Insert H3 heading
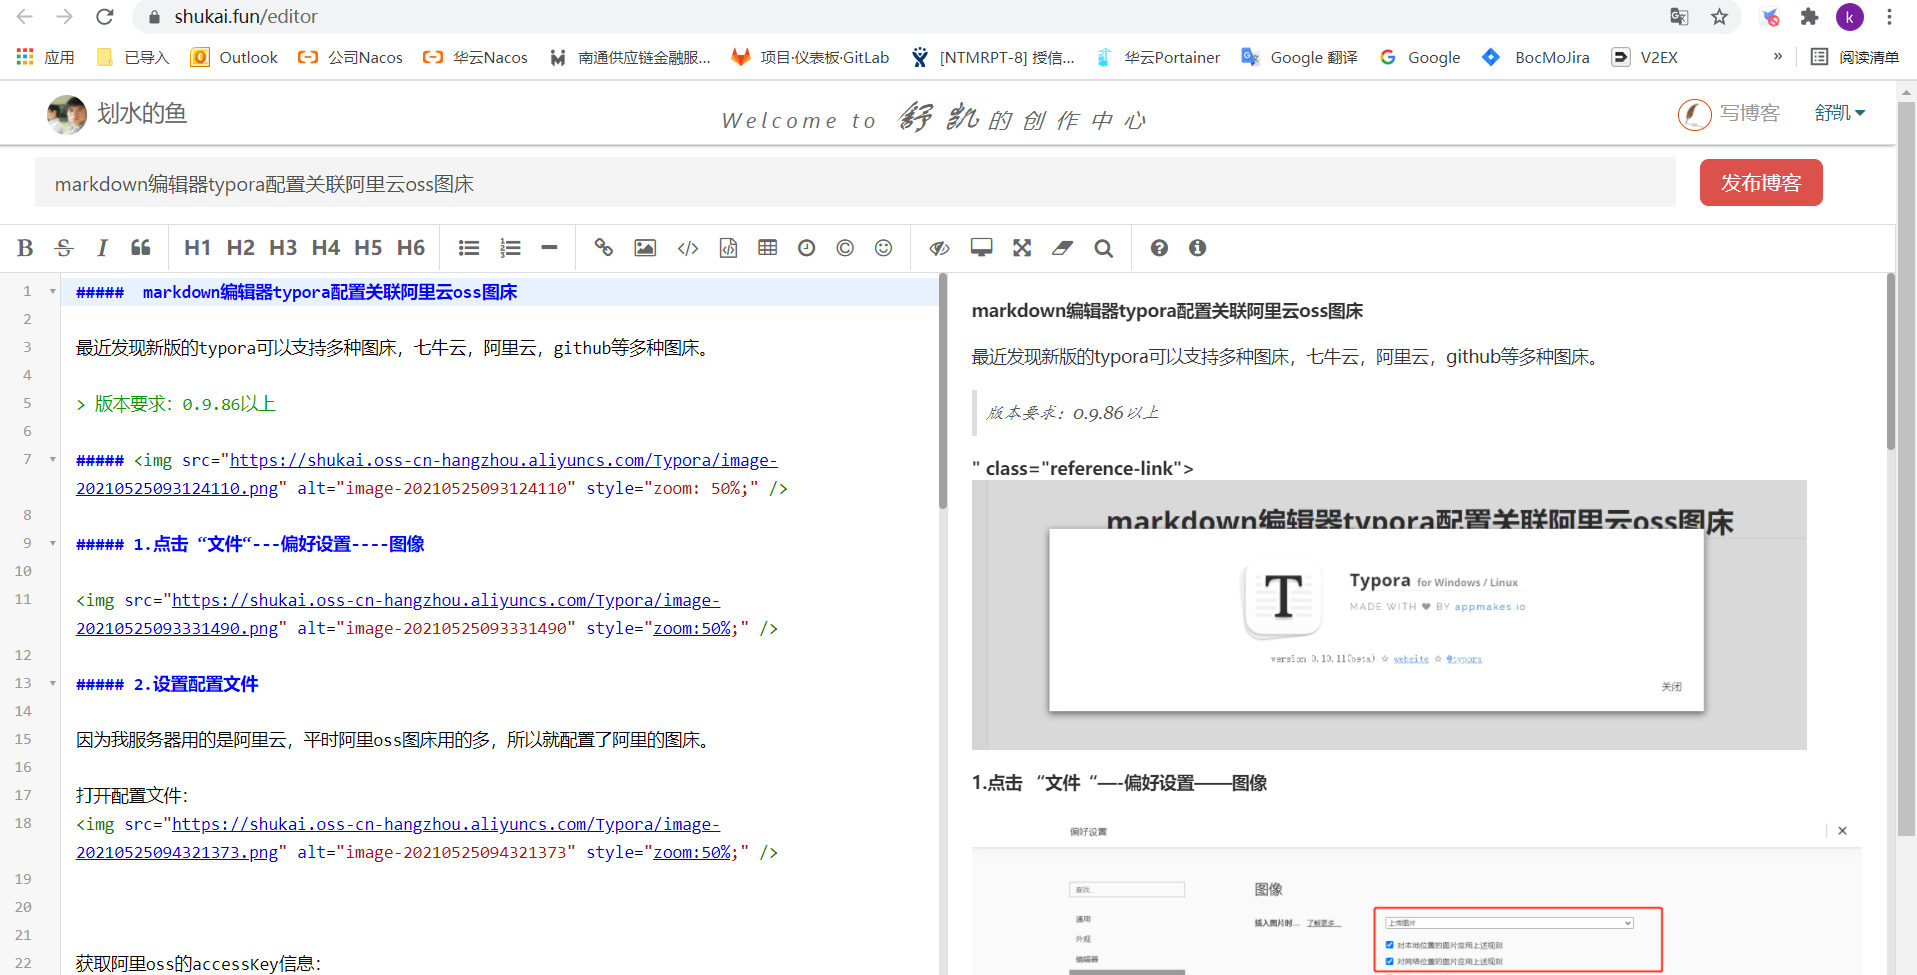The image size is (1917, 975). 283,248
